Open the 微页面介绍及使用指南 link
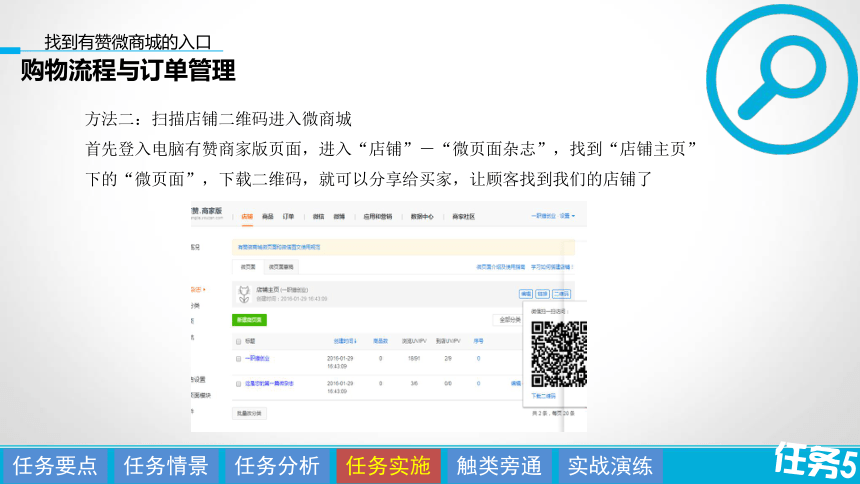 tap(501, 267)
